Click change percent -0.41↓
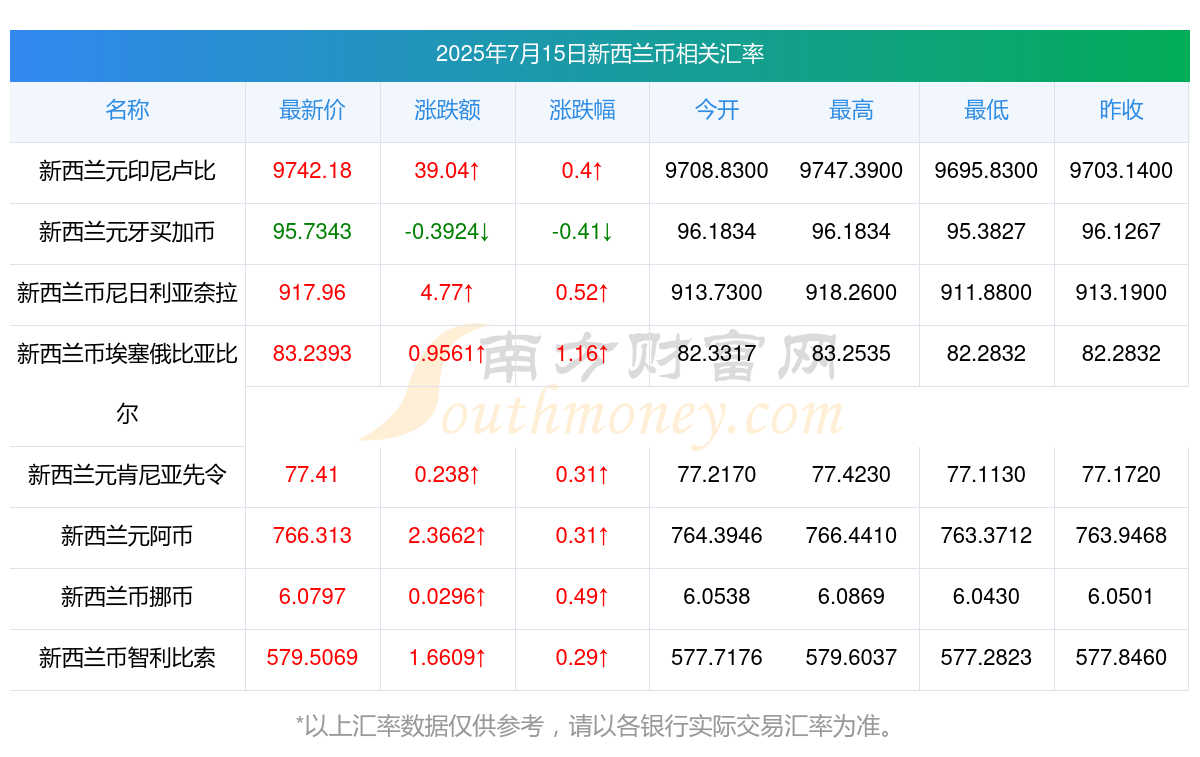 582,232
